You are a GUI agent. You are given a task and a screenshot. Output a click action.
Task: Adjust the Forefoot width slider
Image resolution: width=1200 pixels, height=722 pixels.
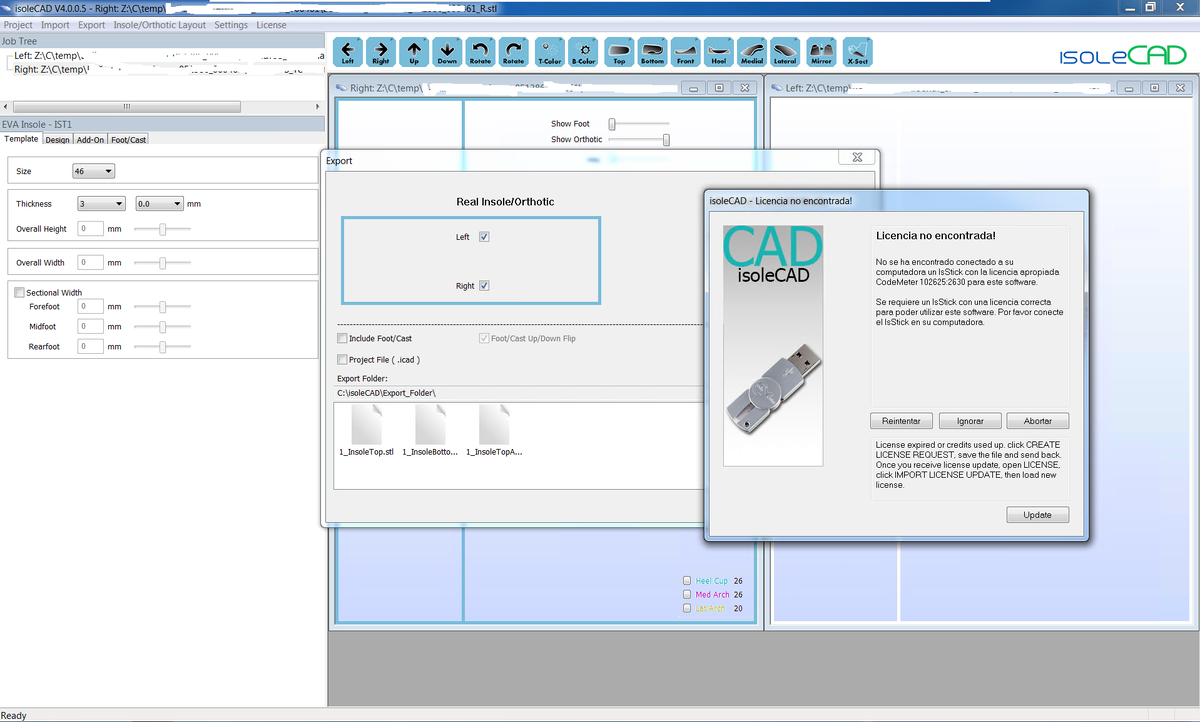click(x=162, y=306)
